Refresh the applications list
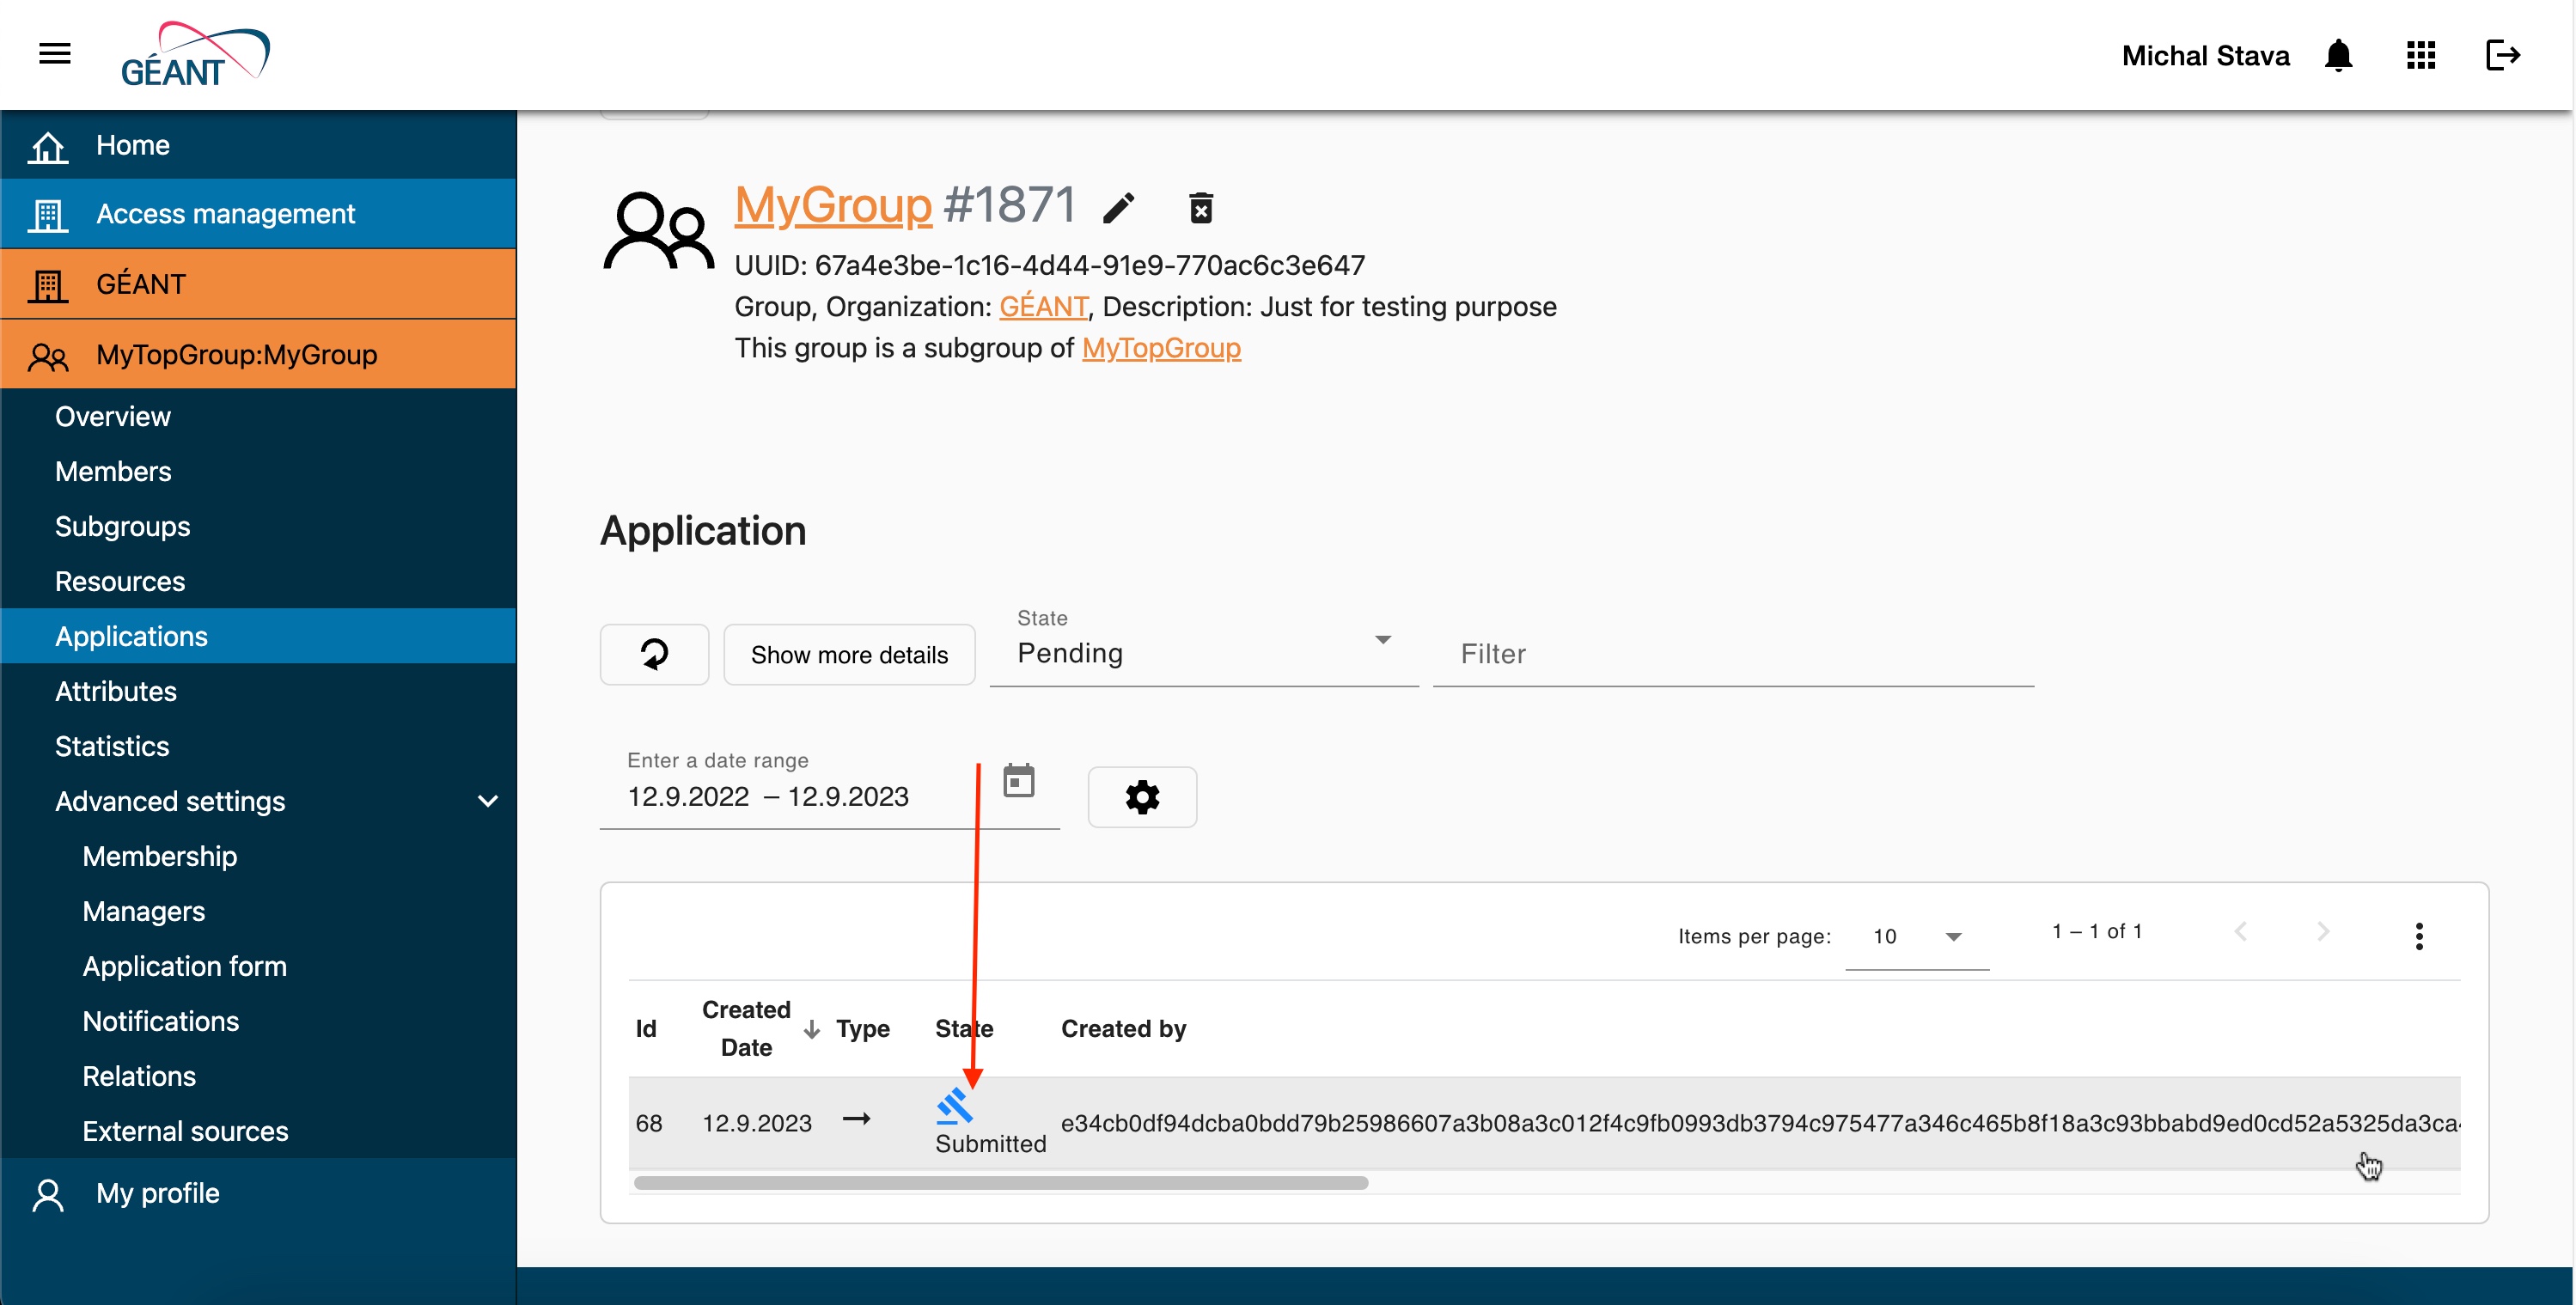The image size is (2576, 1305). 654,654
